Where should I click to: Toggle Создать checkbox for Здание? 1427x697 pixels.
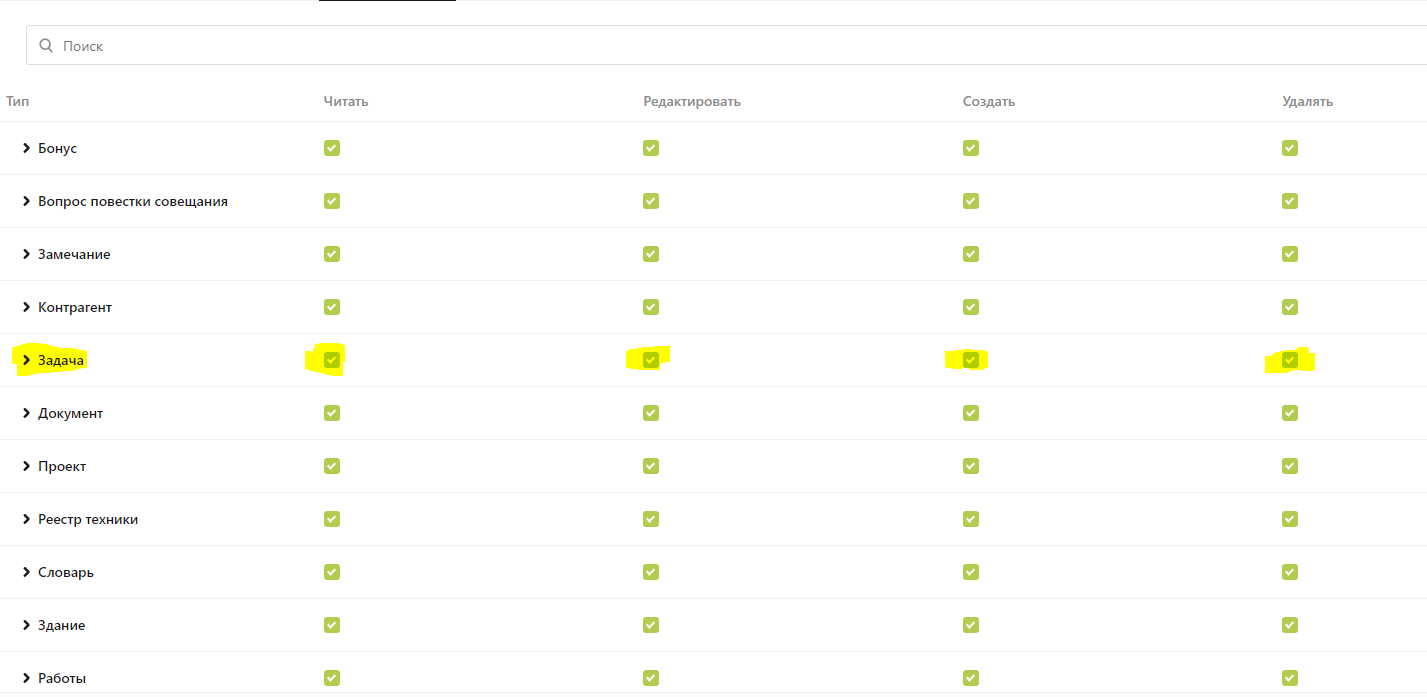[970, 625]
